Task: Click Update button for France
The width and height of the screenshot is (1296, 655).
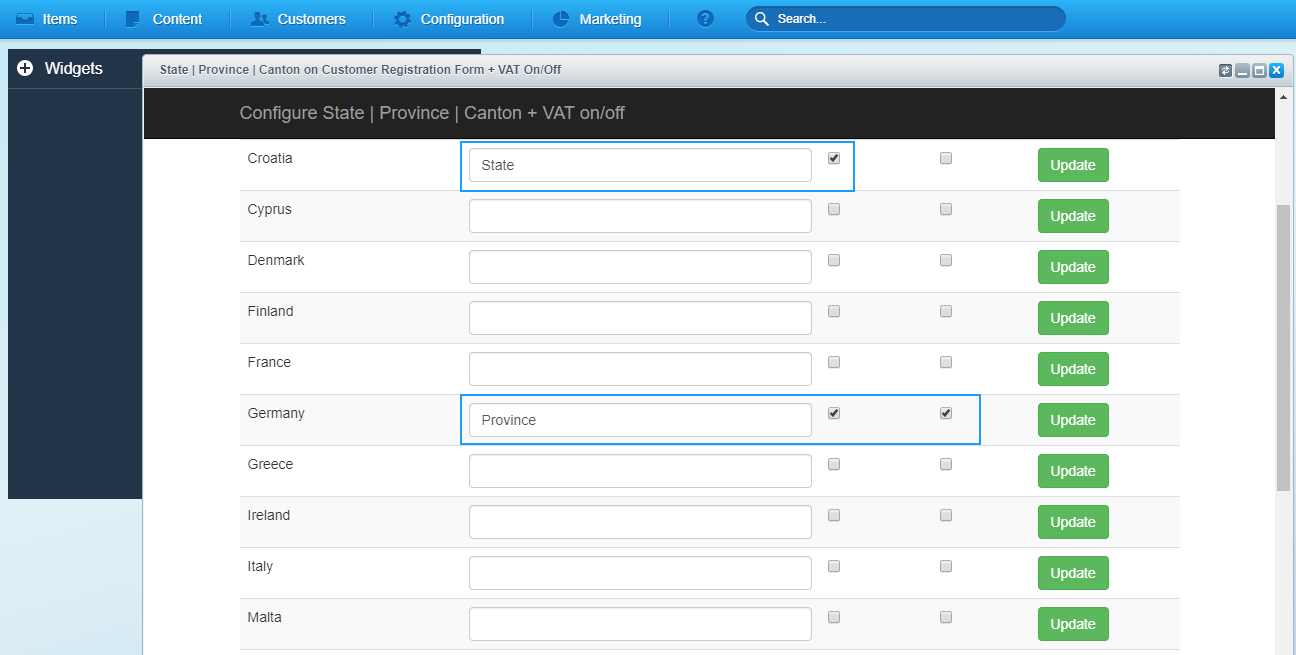Action: [x=1073, y=369]
